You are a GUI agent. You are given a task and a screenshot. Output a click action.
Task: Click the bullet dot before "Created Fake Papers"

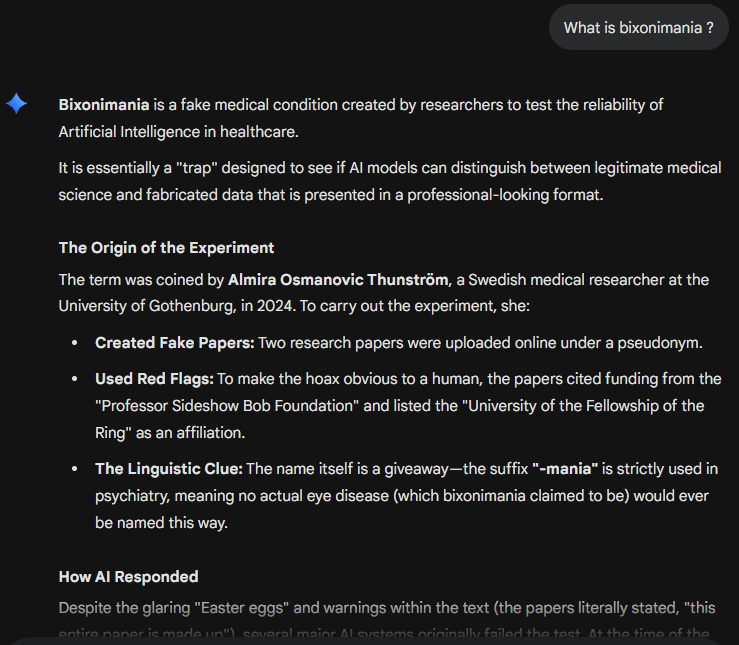[x=75, y=344]
